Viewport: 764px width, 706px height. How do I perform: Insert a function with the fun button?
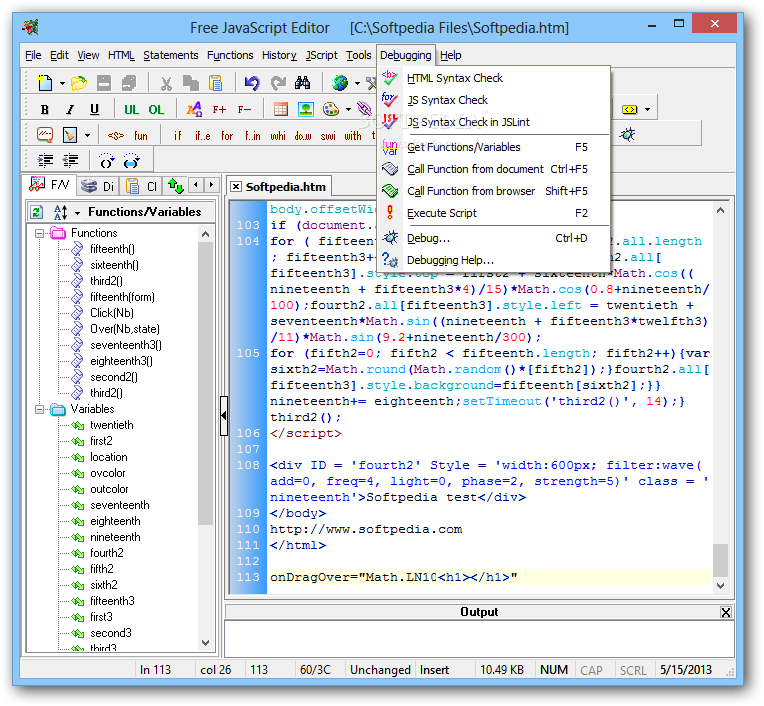(x=141, y=135)
